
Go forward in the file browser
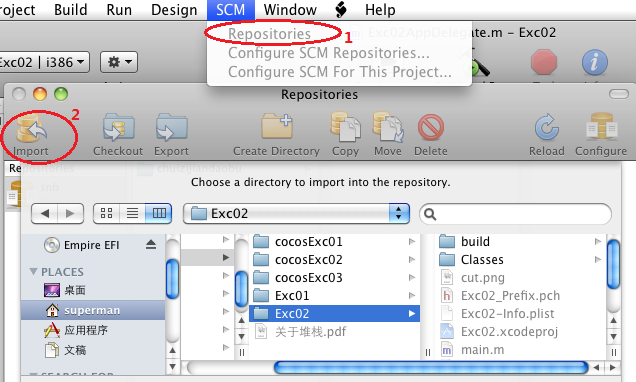(x=71, y=213)
